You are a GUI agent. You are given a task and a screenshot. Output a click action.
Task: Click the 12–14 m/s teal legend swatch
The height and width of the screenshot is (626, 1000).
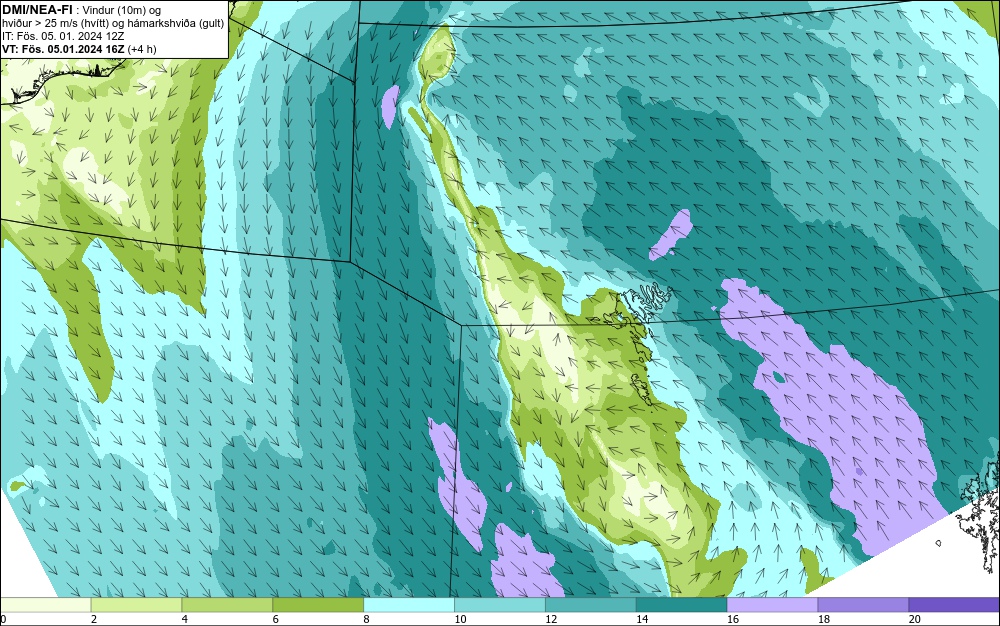591,604
